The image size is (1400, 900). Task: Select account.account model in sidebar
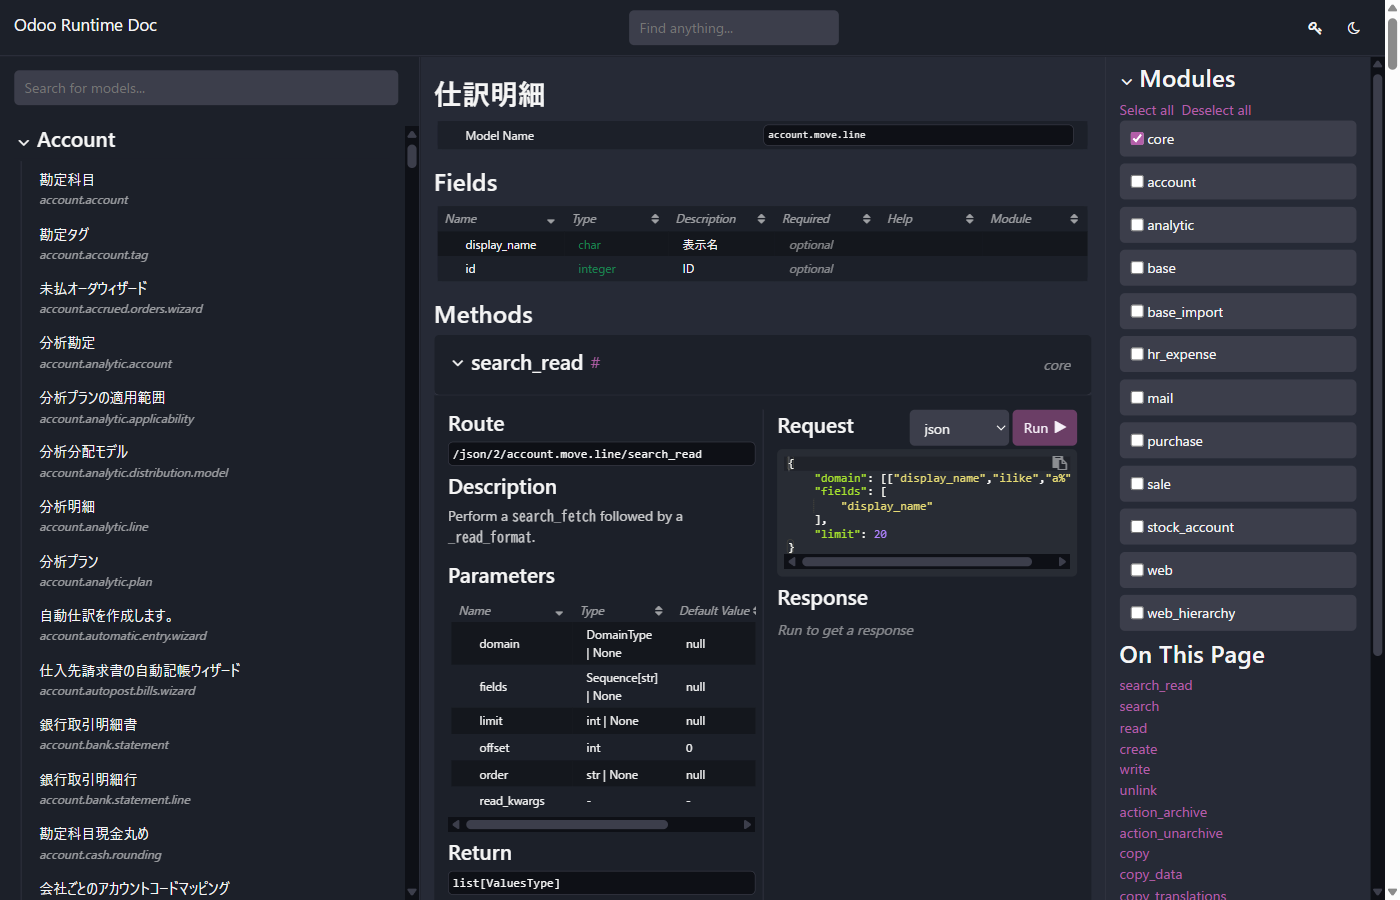[84, 189]
